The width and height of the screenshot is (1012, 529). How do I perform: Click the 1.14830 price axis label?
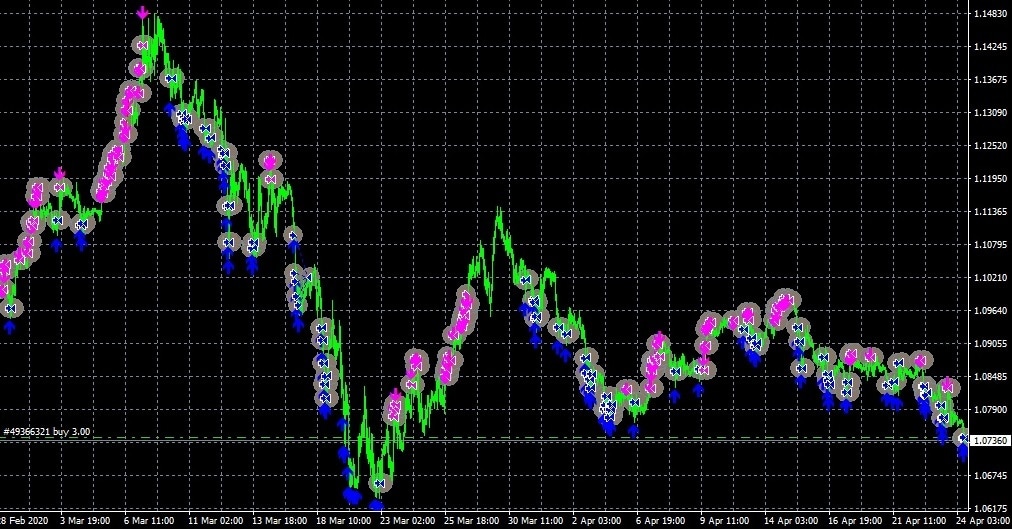(x=990, y=14)
